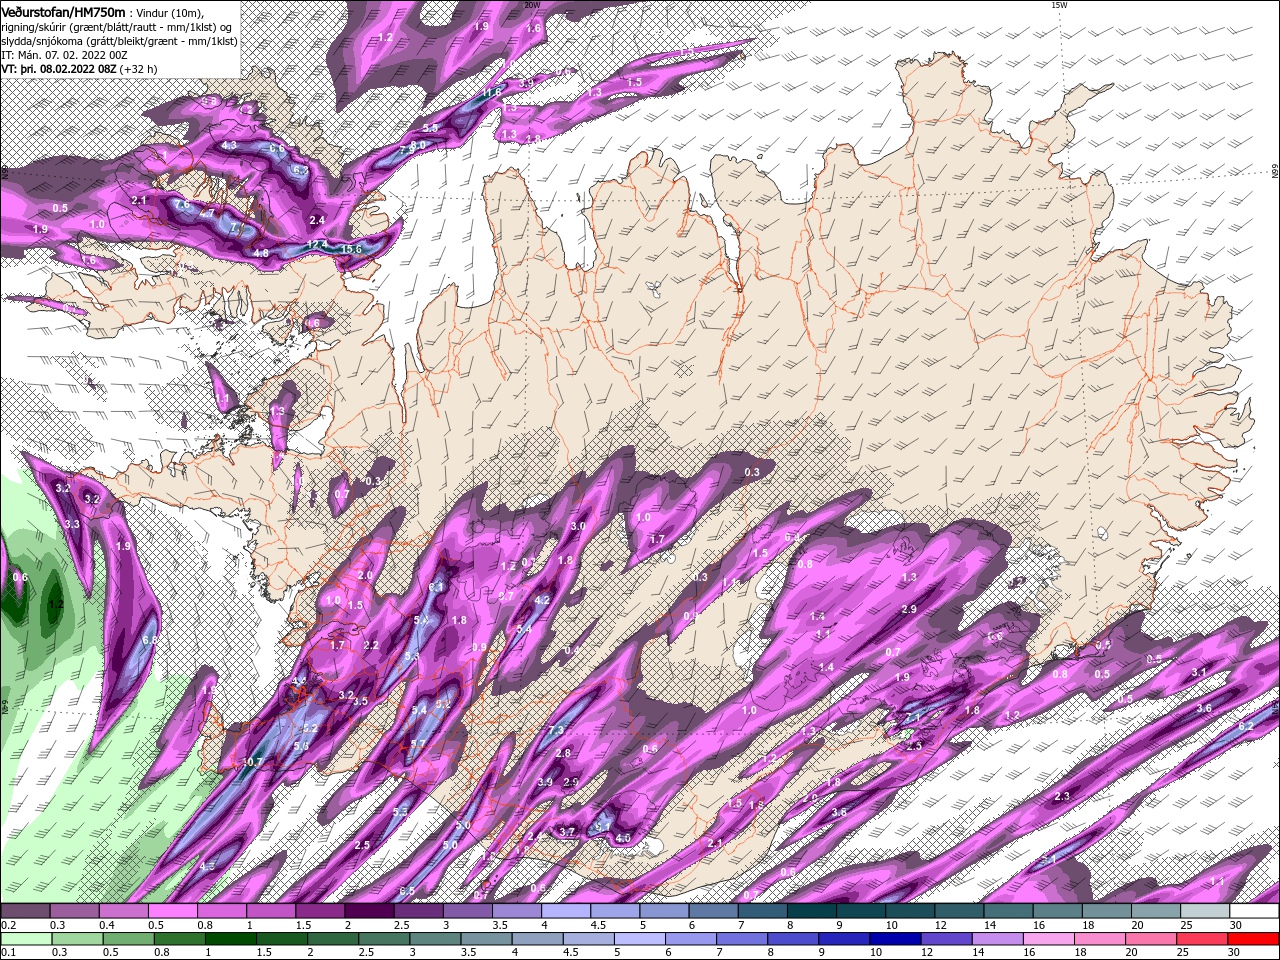
Task: Click the 30 label on the lower legend
Action: [1233, 952]
